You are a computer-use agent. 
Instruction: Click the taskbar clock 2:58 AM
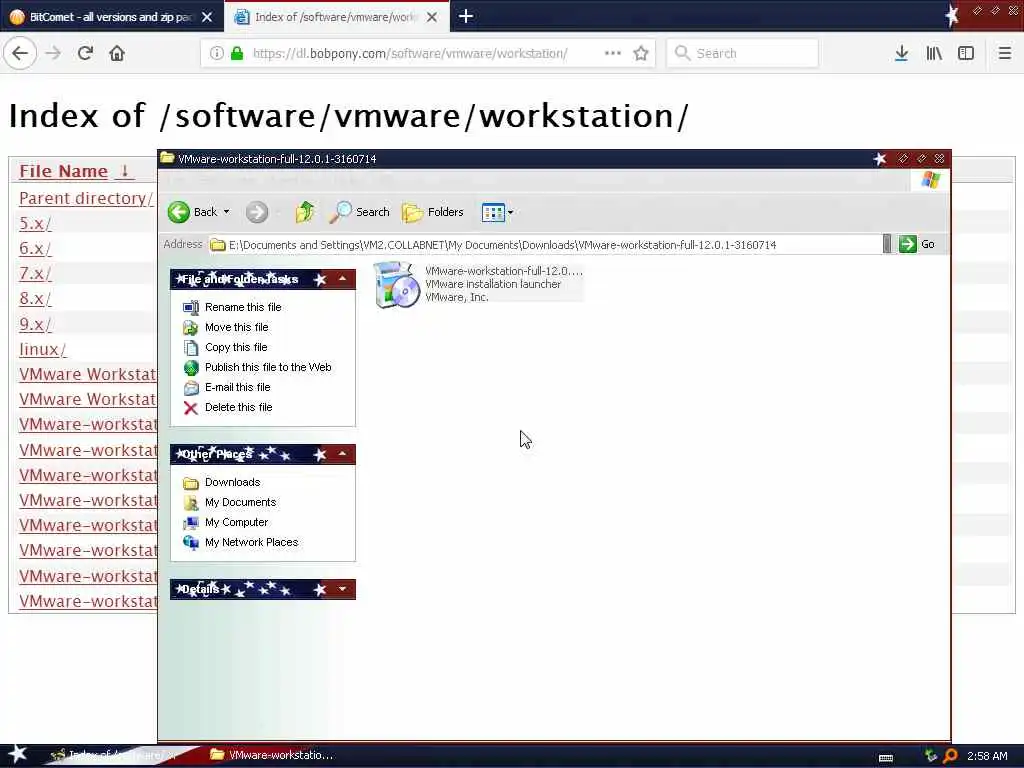[x=987, y=756]
